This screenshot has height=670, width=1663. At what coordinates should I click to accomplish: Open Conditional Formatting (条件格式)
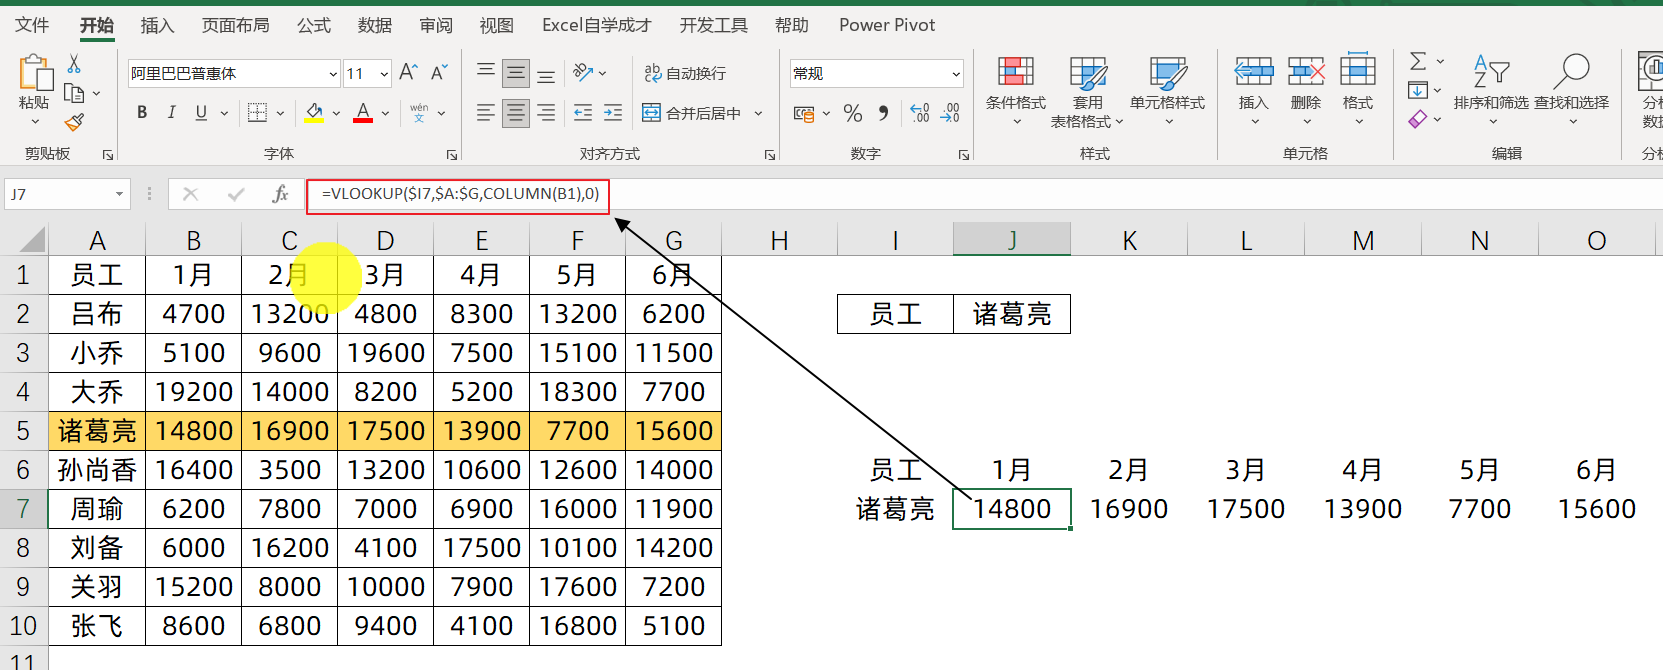[x=1016, y=91]
